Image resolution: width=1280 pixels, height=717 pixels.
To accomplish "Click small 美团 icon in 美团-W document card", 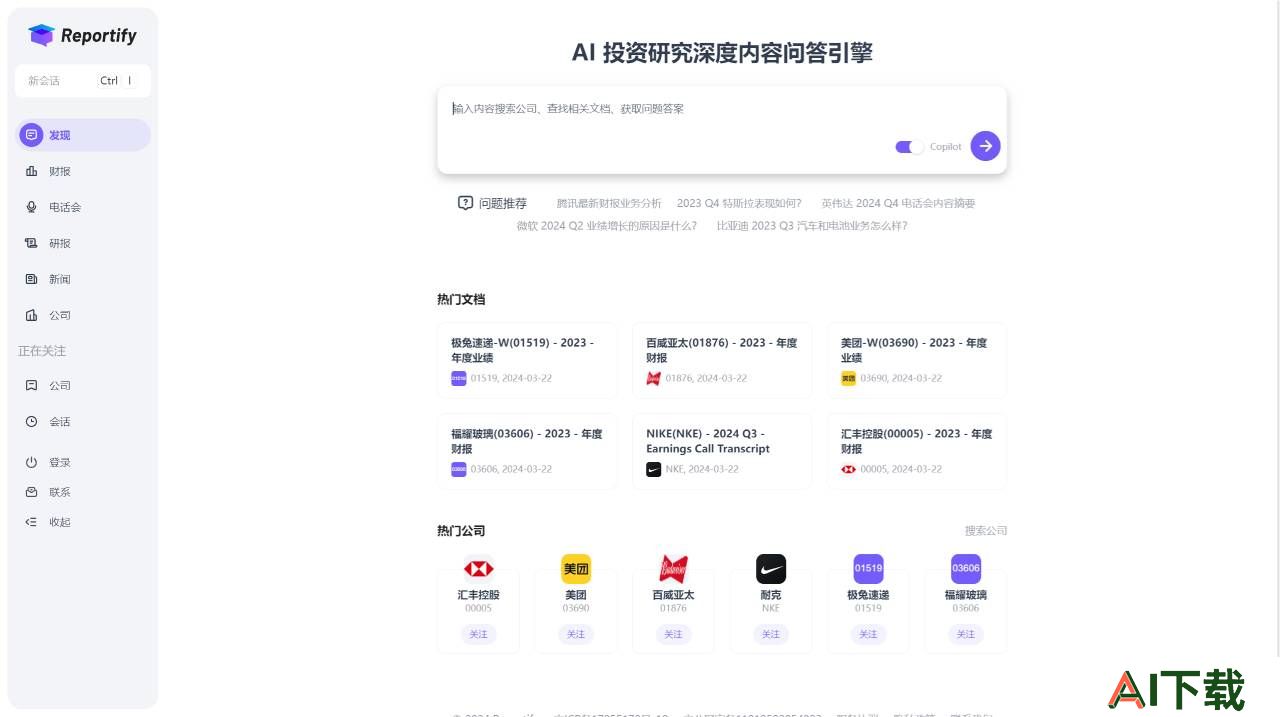I will tap(849, 378).
